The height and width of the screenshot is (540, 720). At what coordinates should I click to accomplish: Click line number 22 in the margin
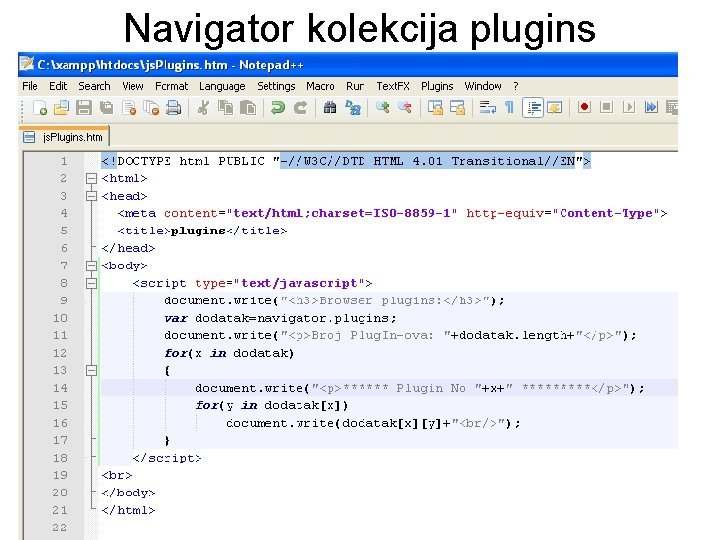coord(60,528)
